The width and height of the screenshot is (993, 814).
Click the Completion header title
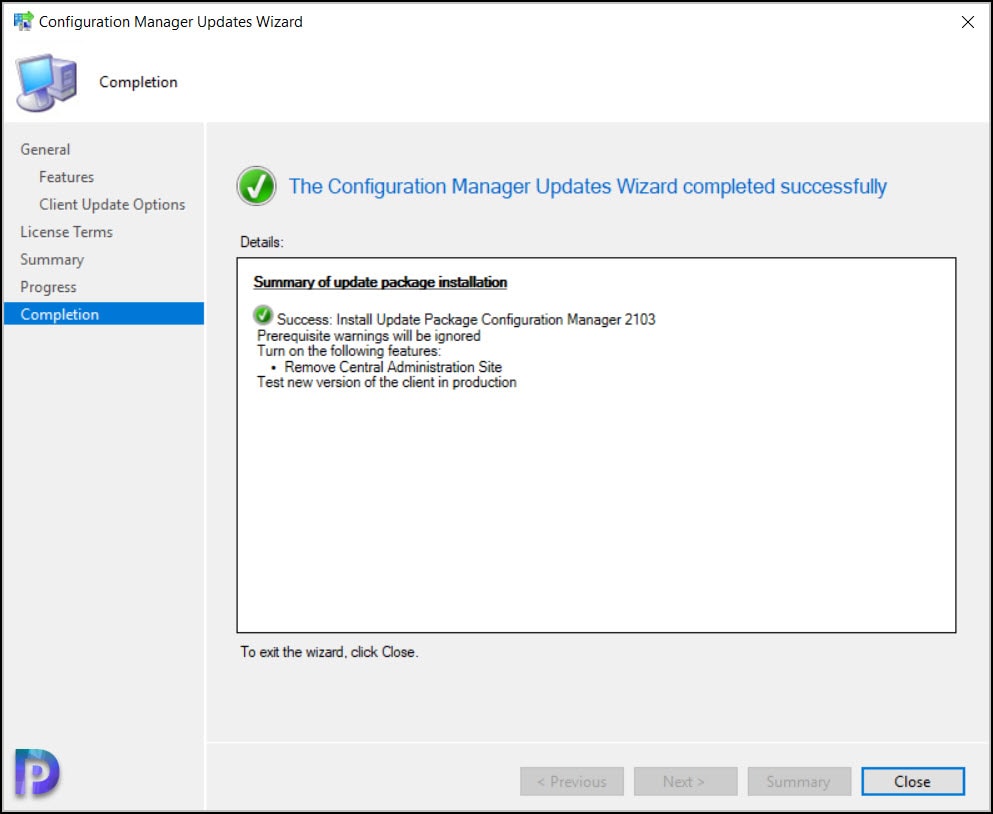138,82
